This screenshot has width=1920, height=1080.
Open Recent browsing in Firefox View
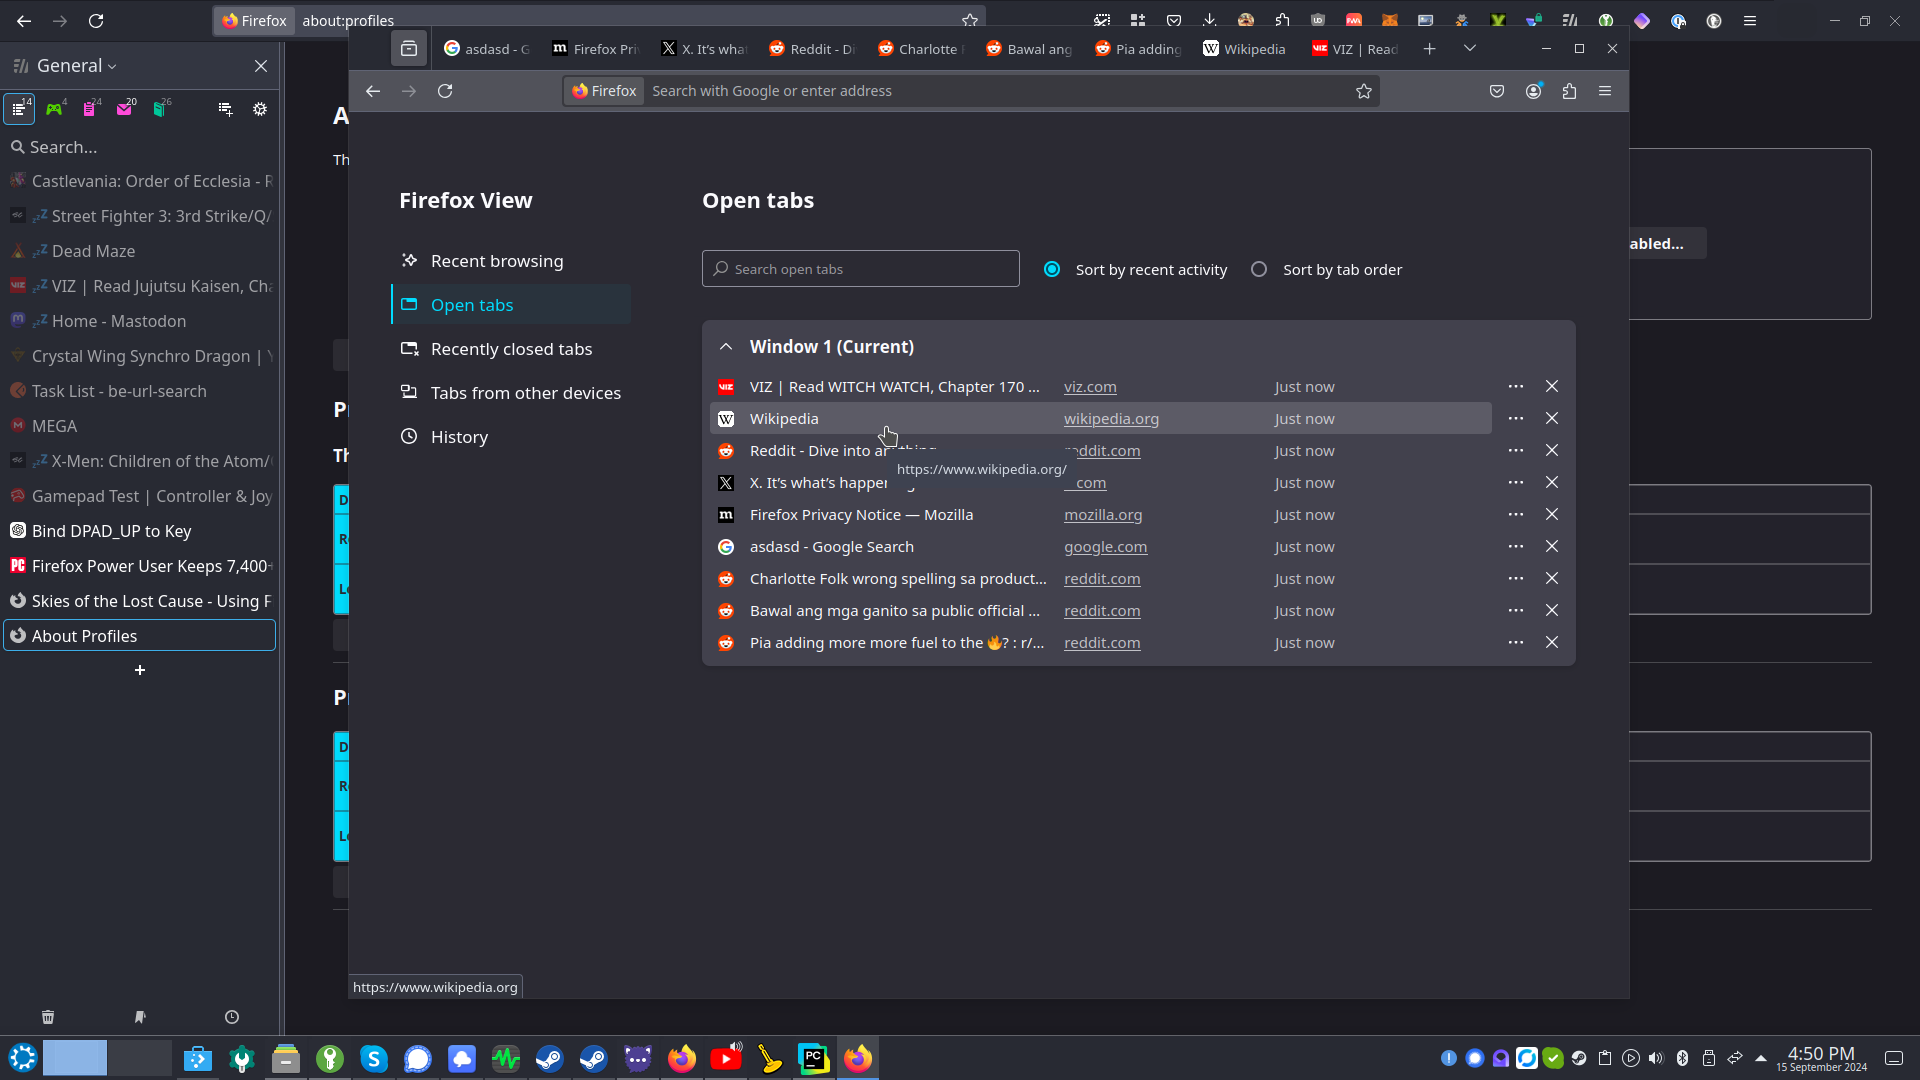[x=511, y=261]
